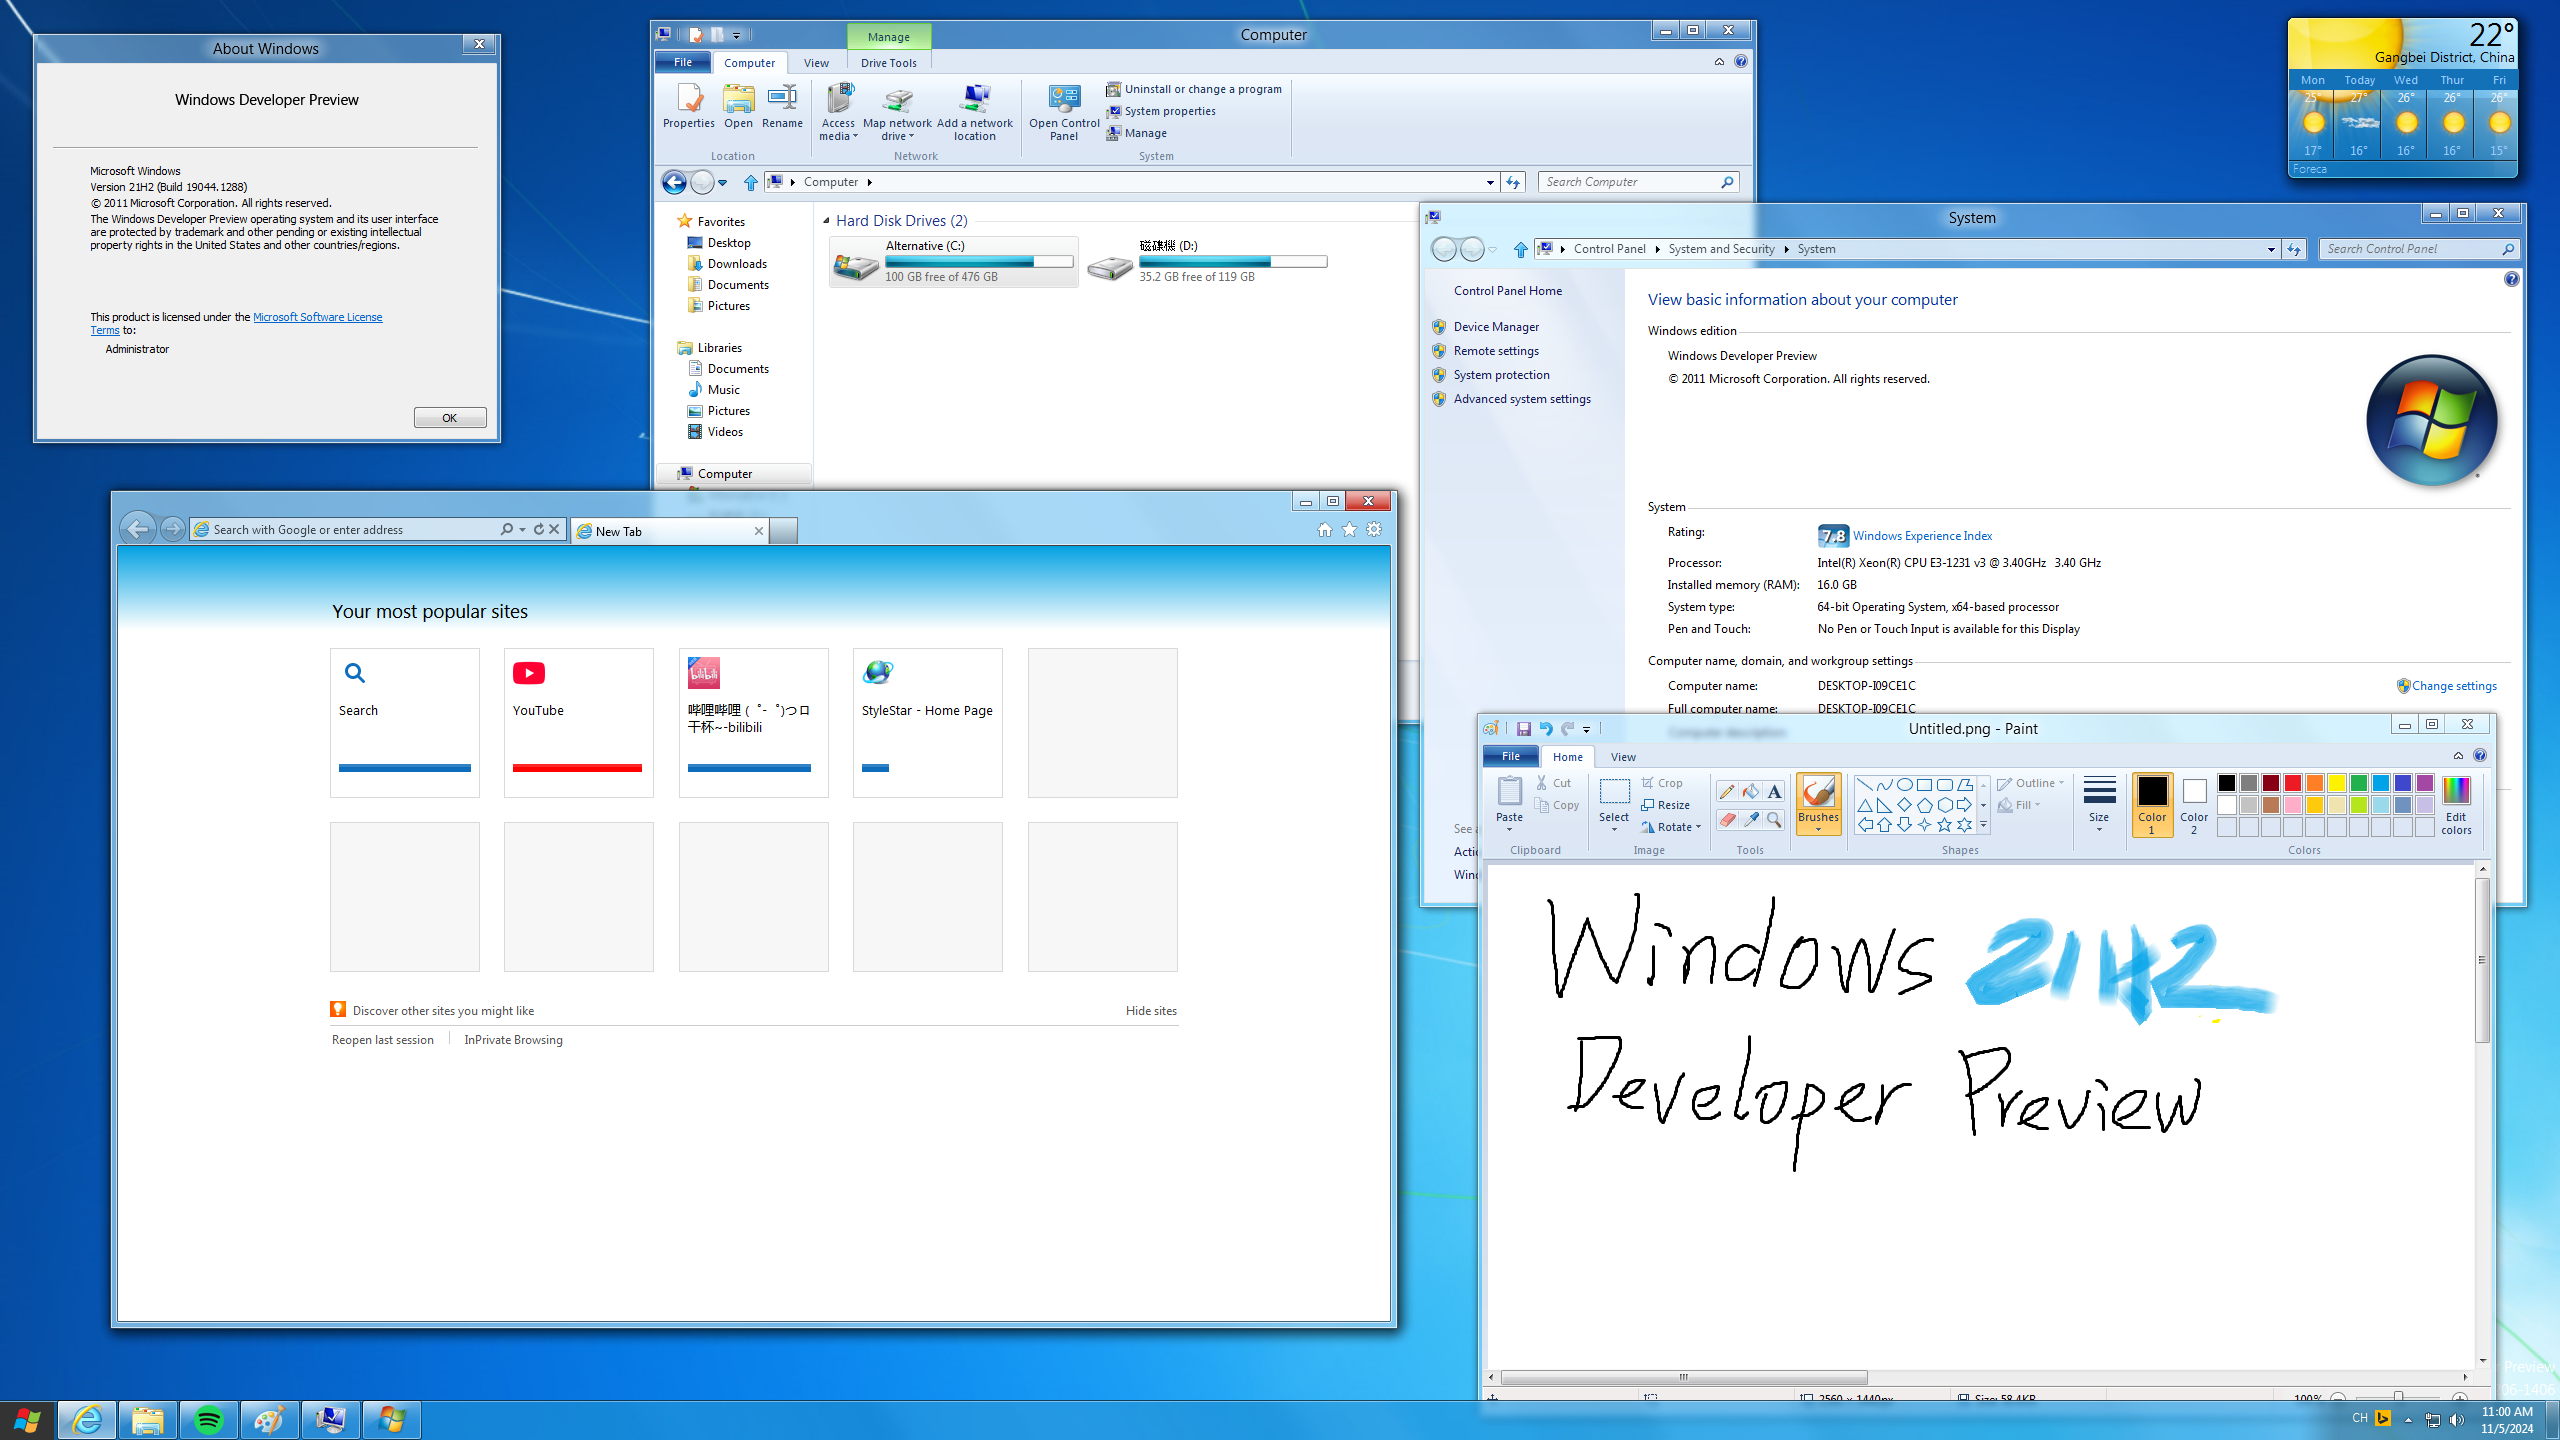Click OK in About Windows dialog
Screen dimensions: 2560x1440
(450, 418)
